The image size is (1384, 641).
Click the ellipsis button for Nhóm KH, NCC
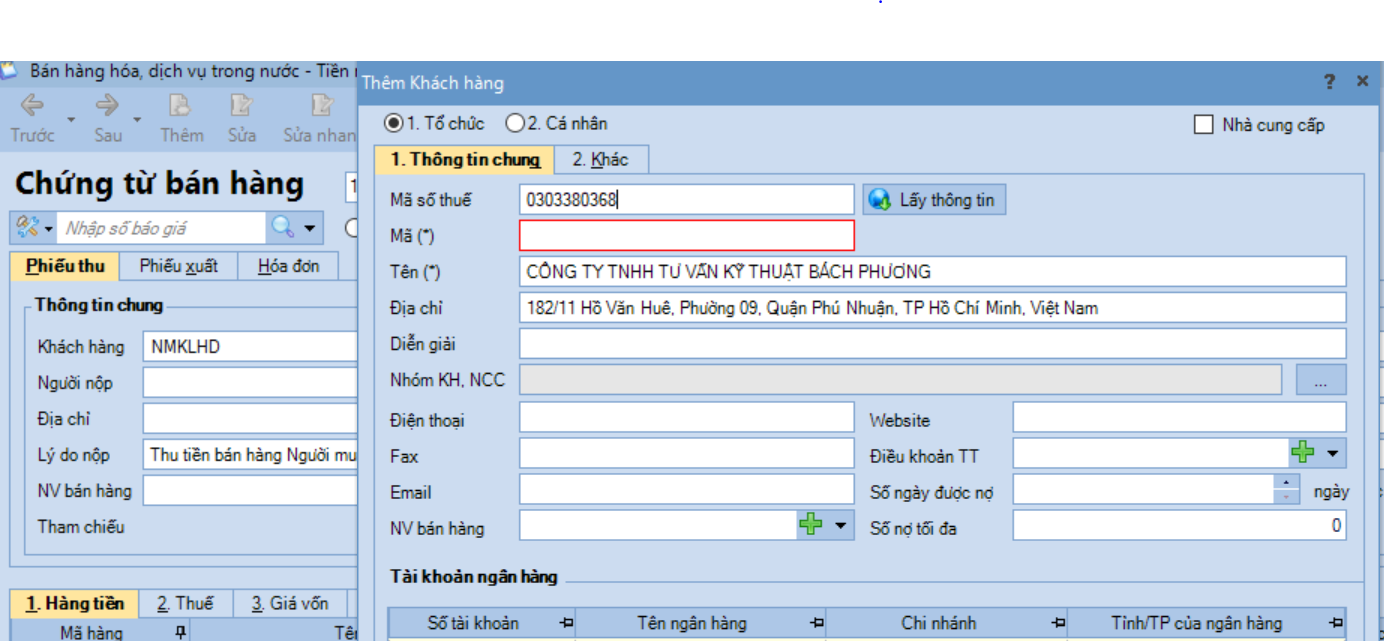coord(1321,380)
